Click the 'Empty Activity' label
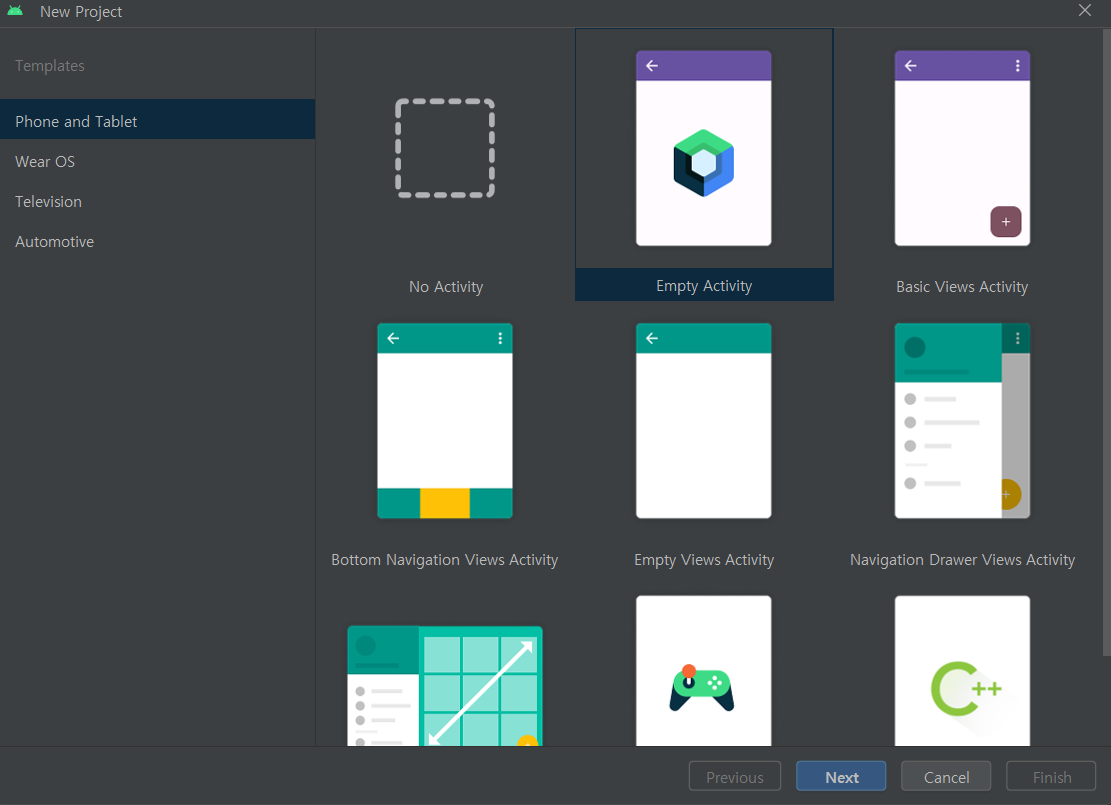 coord(704,286)
